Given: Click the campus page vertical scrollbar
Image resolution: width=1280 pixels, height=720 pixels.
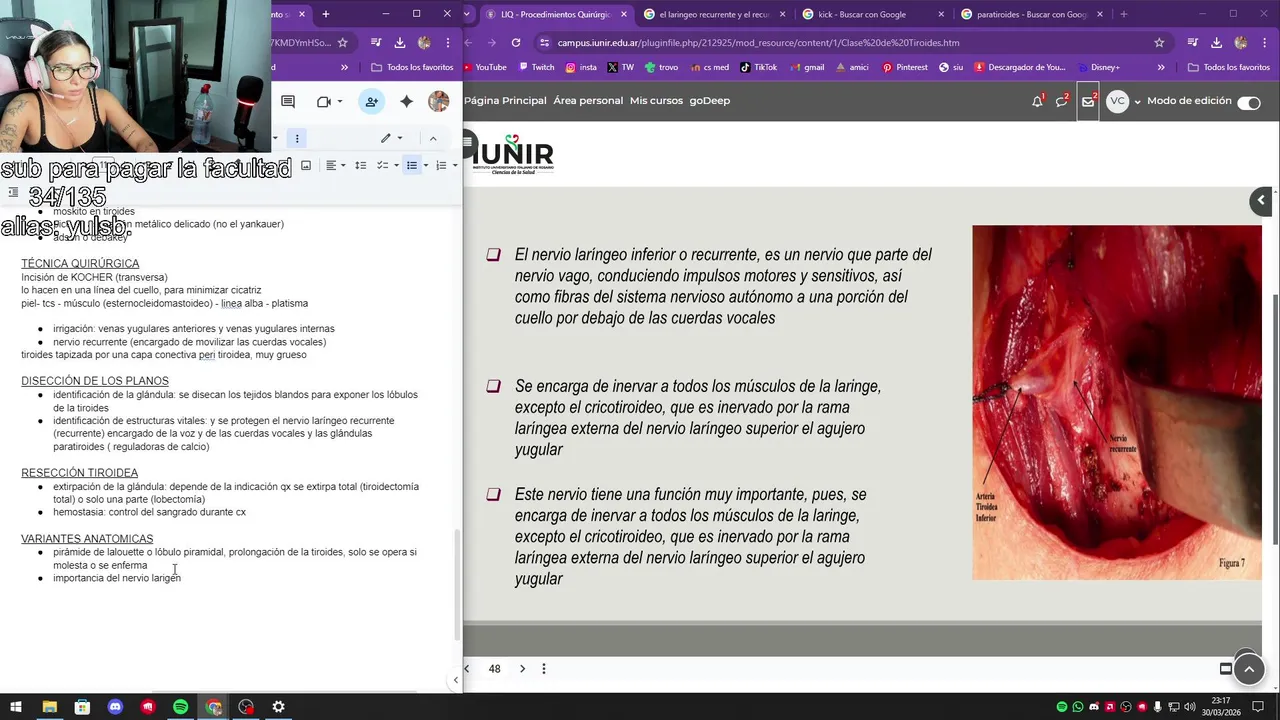Looking at the screenshot, I should [1274, 420].
